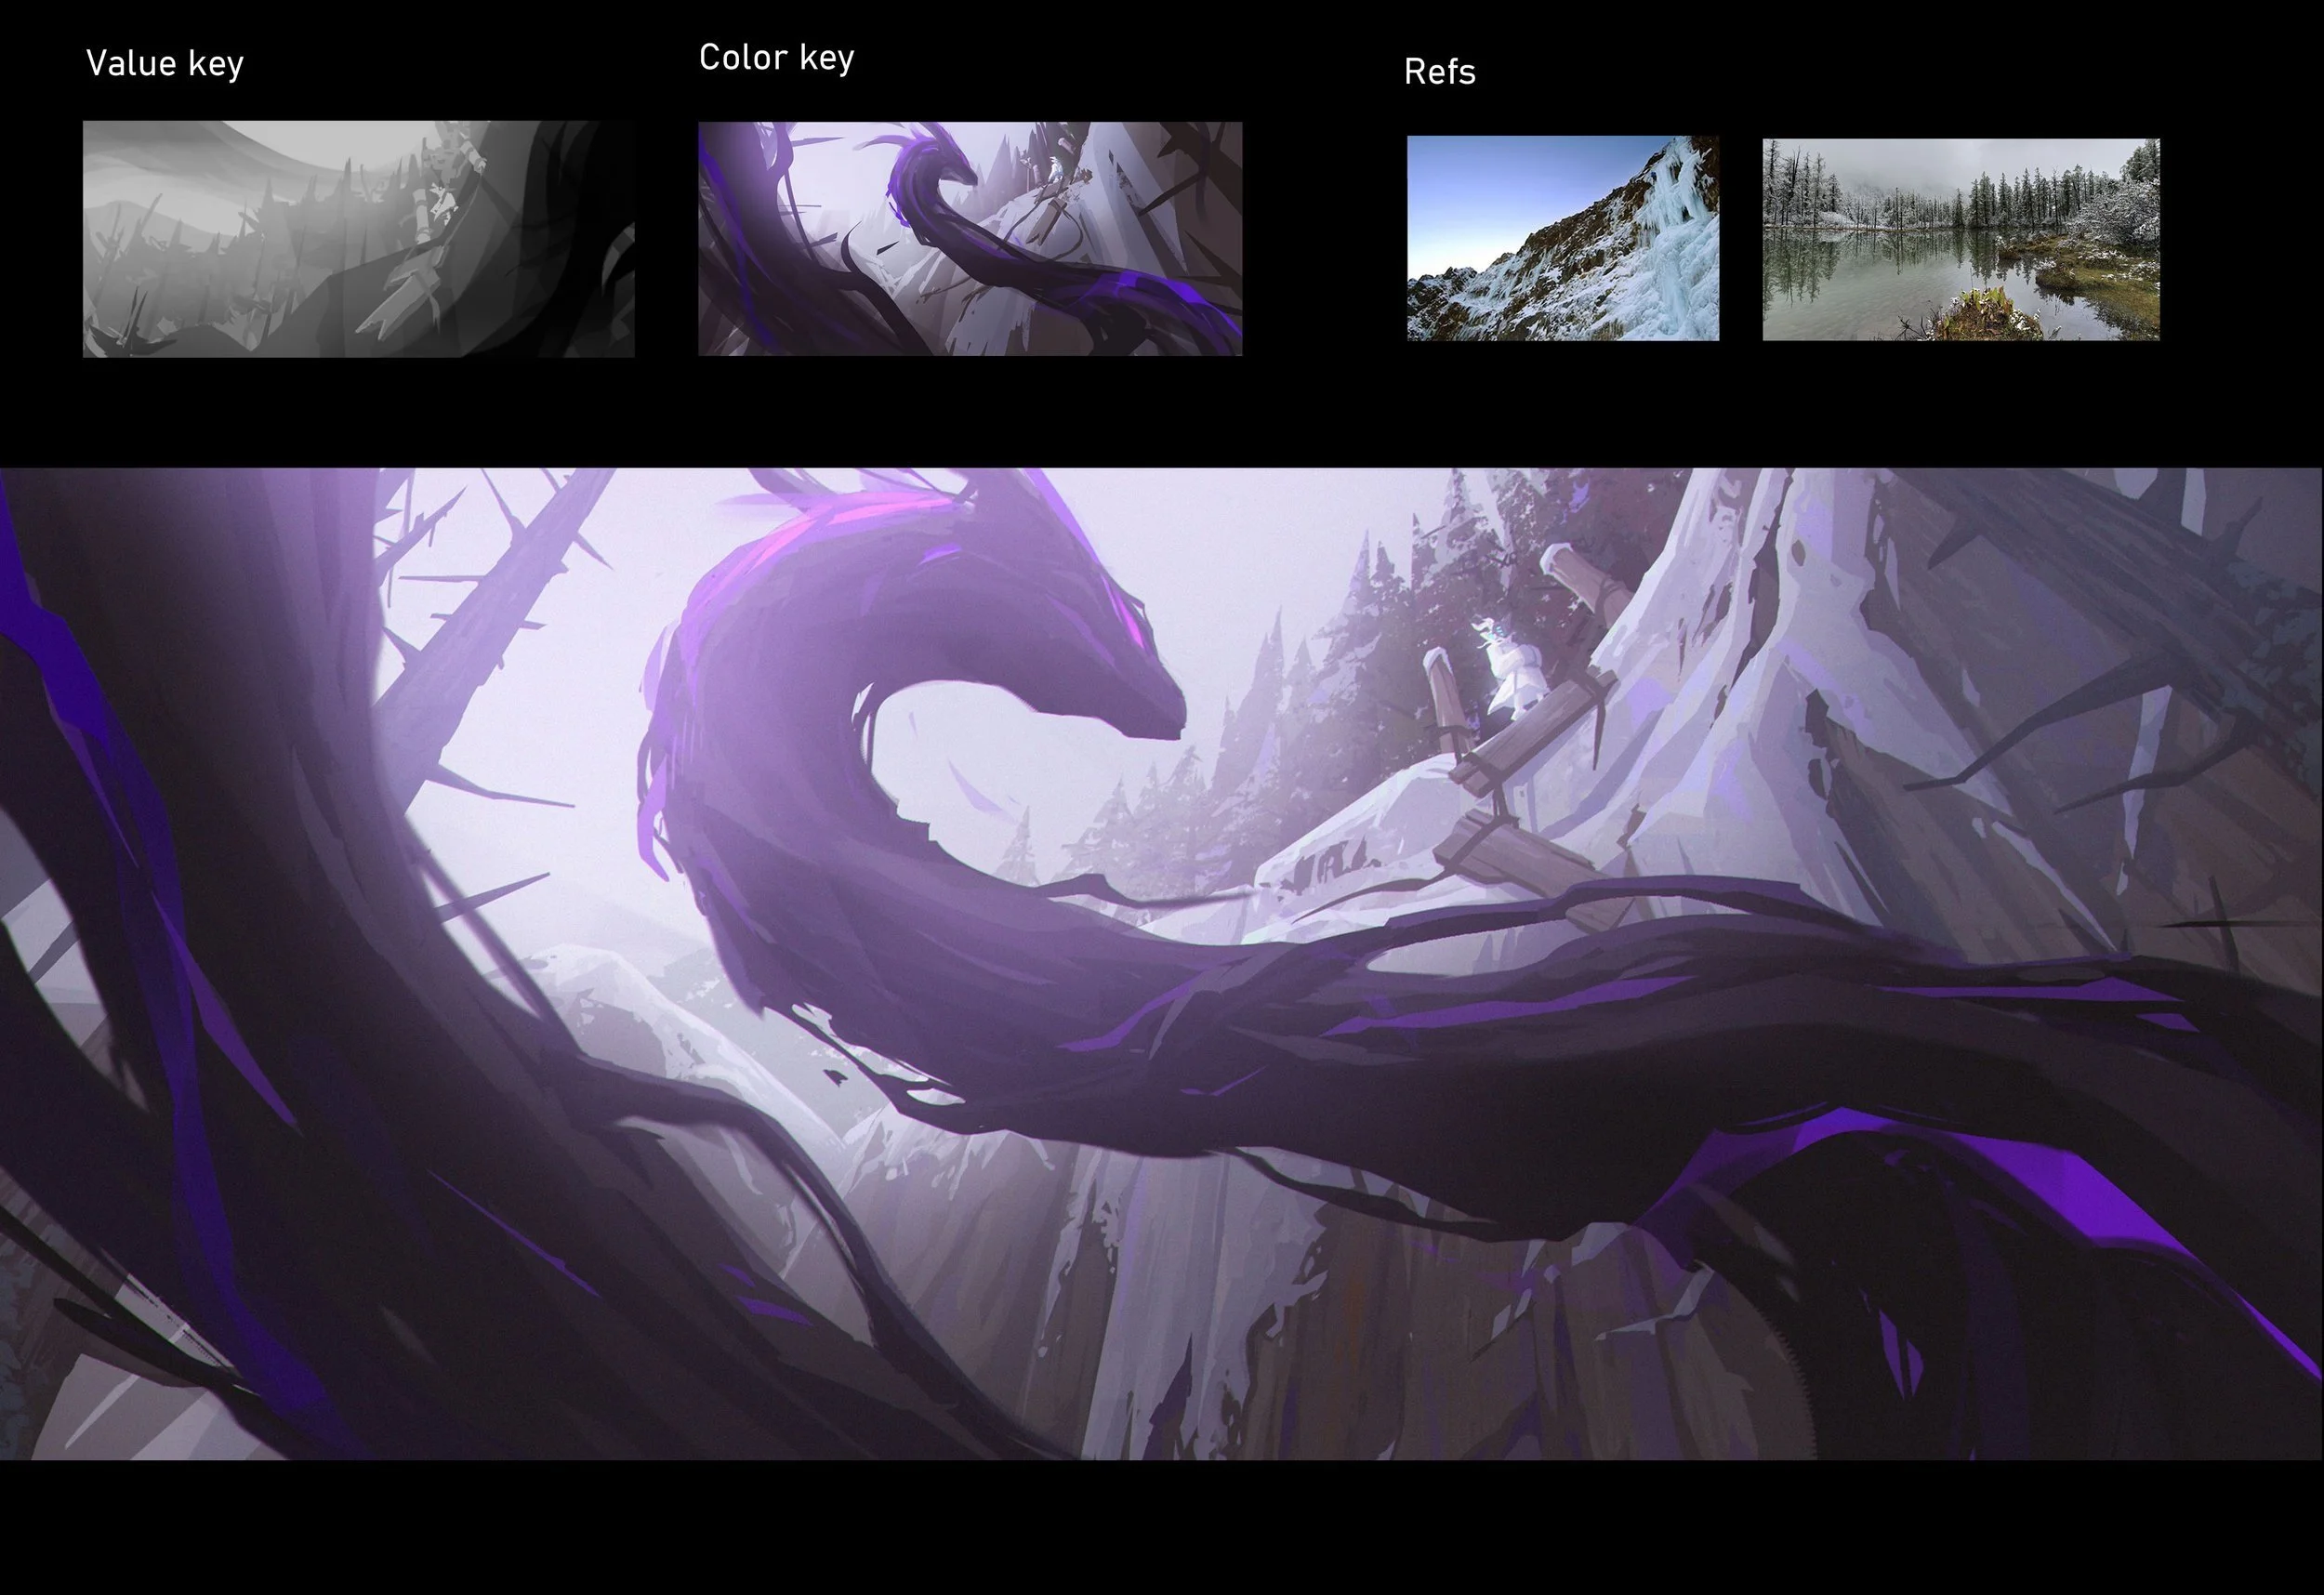Viewport: 2324px width, 1595px height.
Task: Click the Value key thumbnail image
Action: pyautogui.click(x=358, y=238)
